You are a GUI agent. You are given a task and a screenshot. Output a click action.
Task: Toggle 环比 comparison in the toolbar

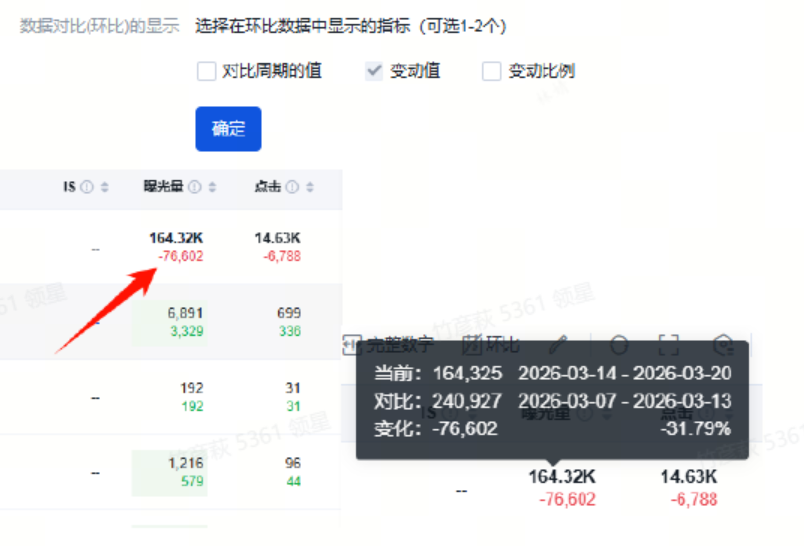(x=491, y=346)
